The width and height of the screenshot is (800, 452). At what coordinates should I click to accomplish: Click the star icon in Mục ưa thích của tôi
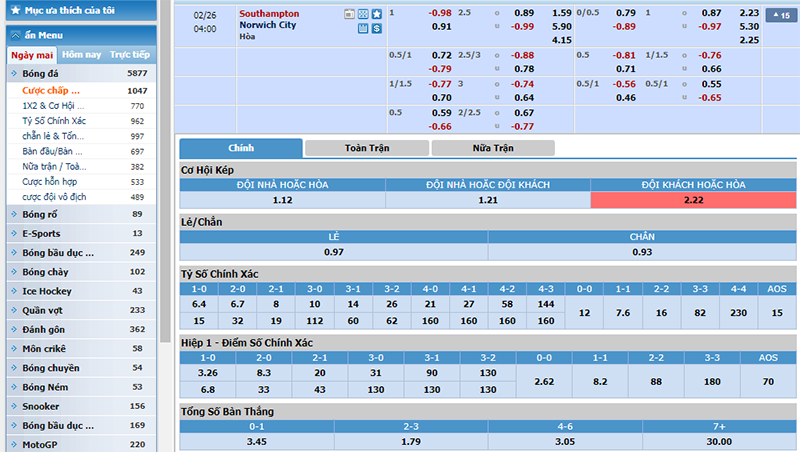pyautogui.click(x=15, y=10)
